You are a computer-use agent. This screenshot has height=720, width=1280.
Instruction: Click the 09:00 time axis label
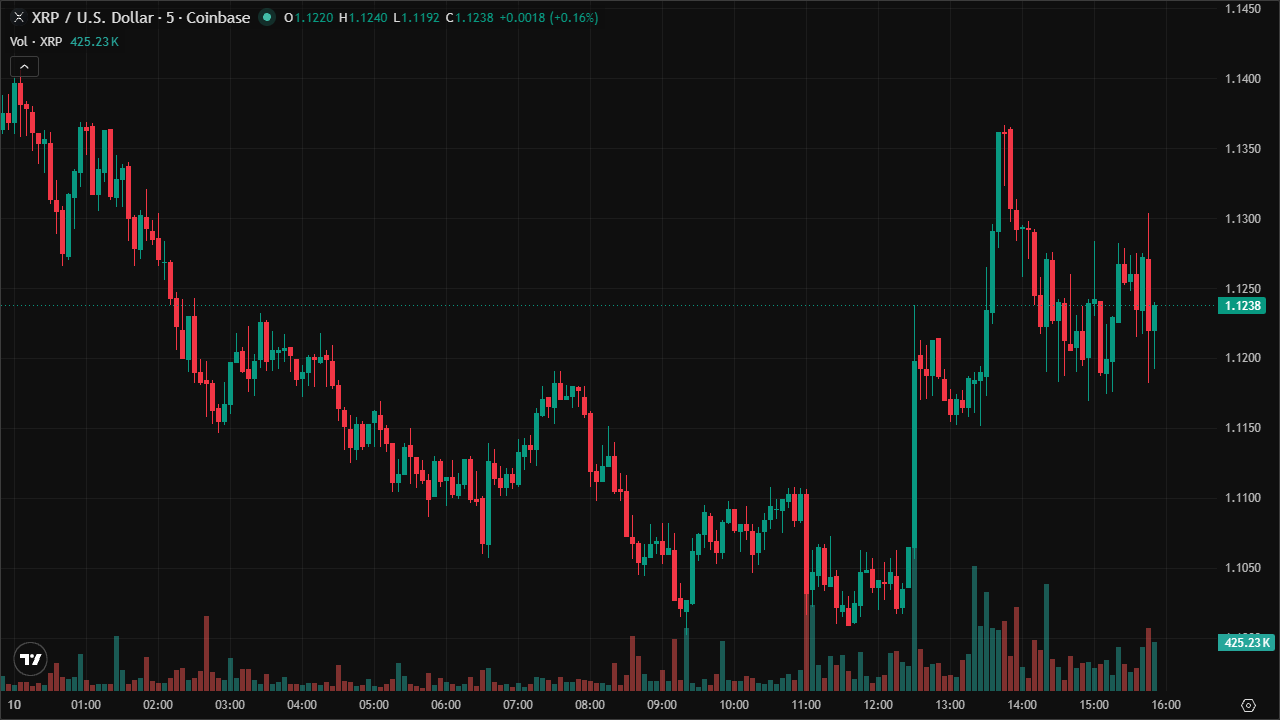pos(662,705)
